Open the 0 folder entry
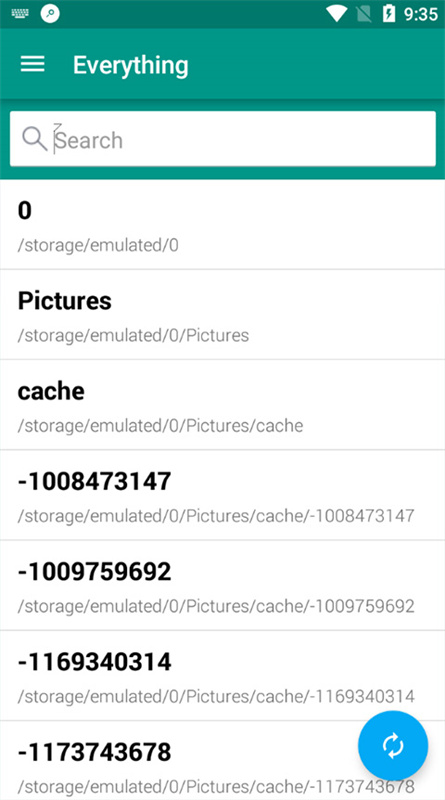The image size is (445, 800). pyautogui.click(x=222, y=224)
